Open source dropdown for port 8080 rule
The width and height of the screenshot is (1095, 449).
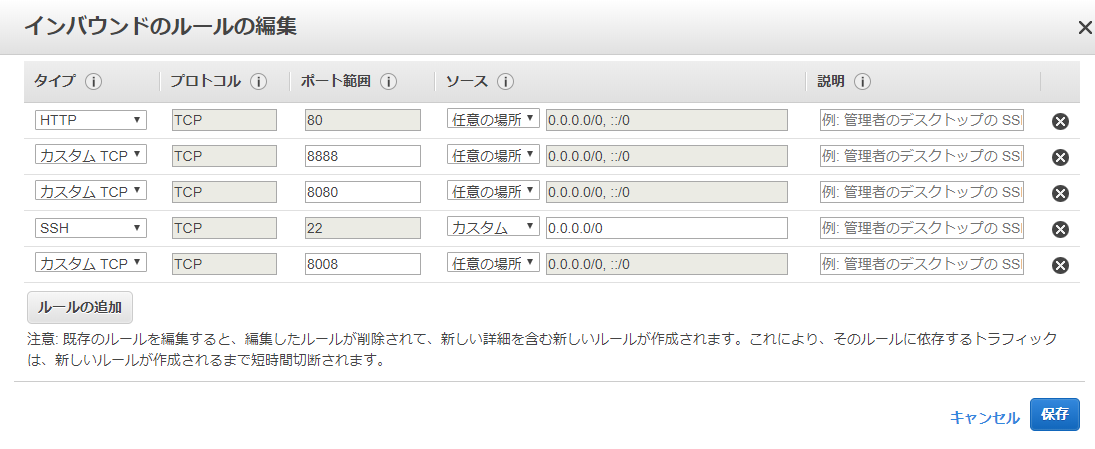pos(494,191)
